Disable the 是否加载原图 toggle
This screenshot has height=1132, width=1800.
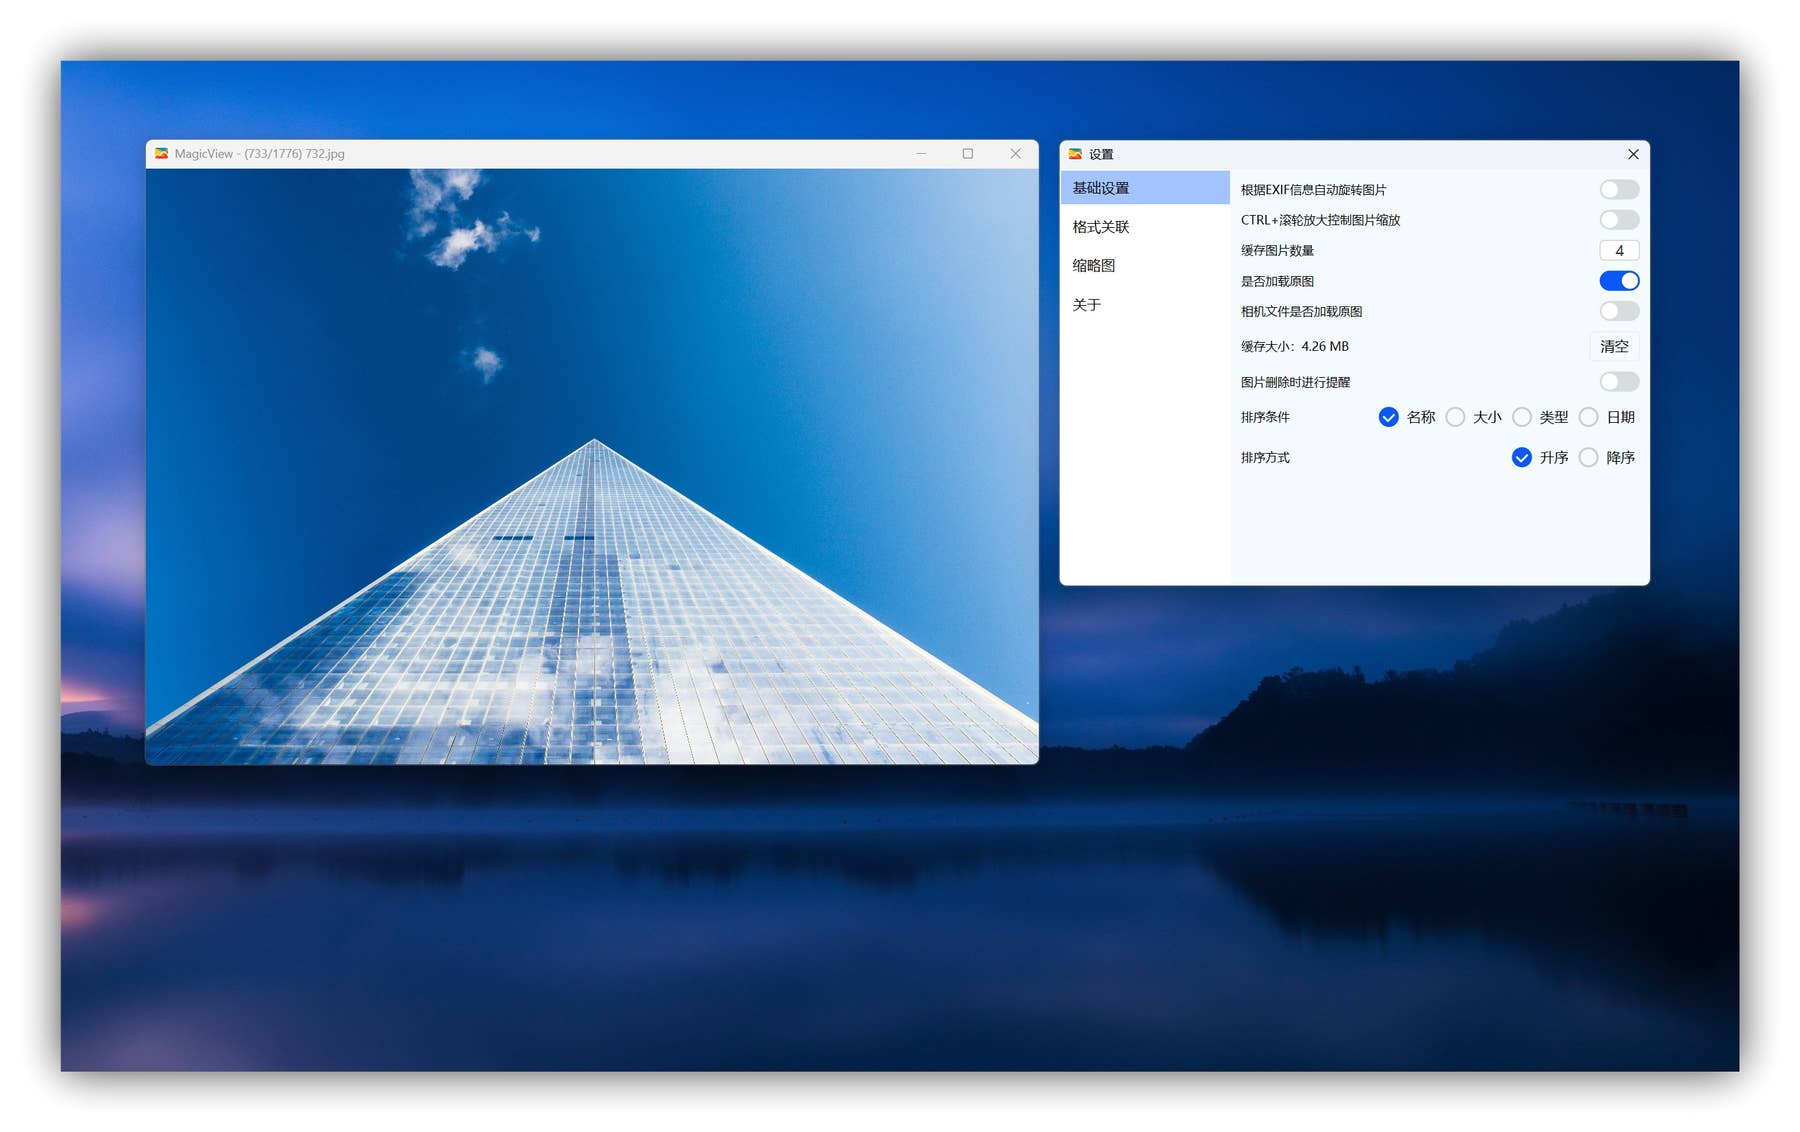(x=1618, y=281)
